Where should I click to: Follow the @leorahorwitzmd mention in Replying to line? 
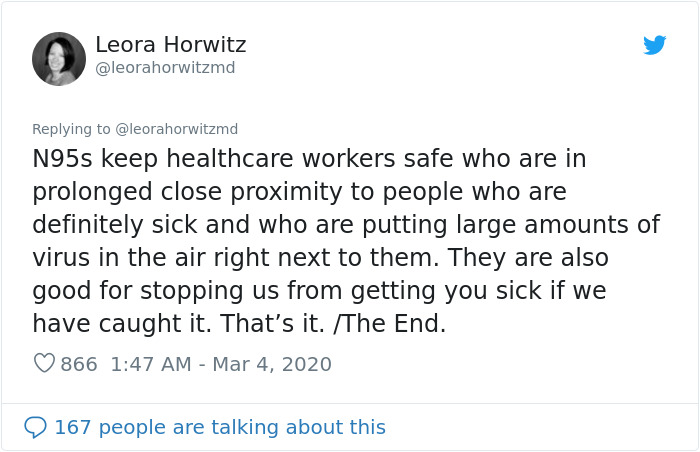[177, 129]
